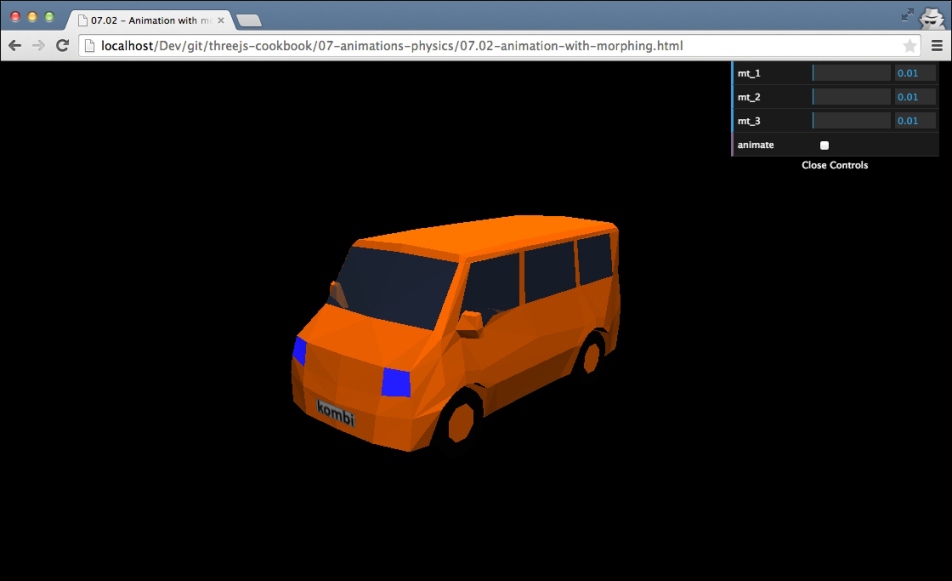This screenshot has width=952, height=581.
Task: Click the kombi license plate on the van
Action: (x=335, y=413)
